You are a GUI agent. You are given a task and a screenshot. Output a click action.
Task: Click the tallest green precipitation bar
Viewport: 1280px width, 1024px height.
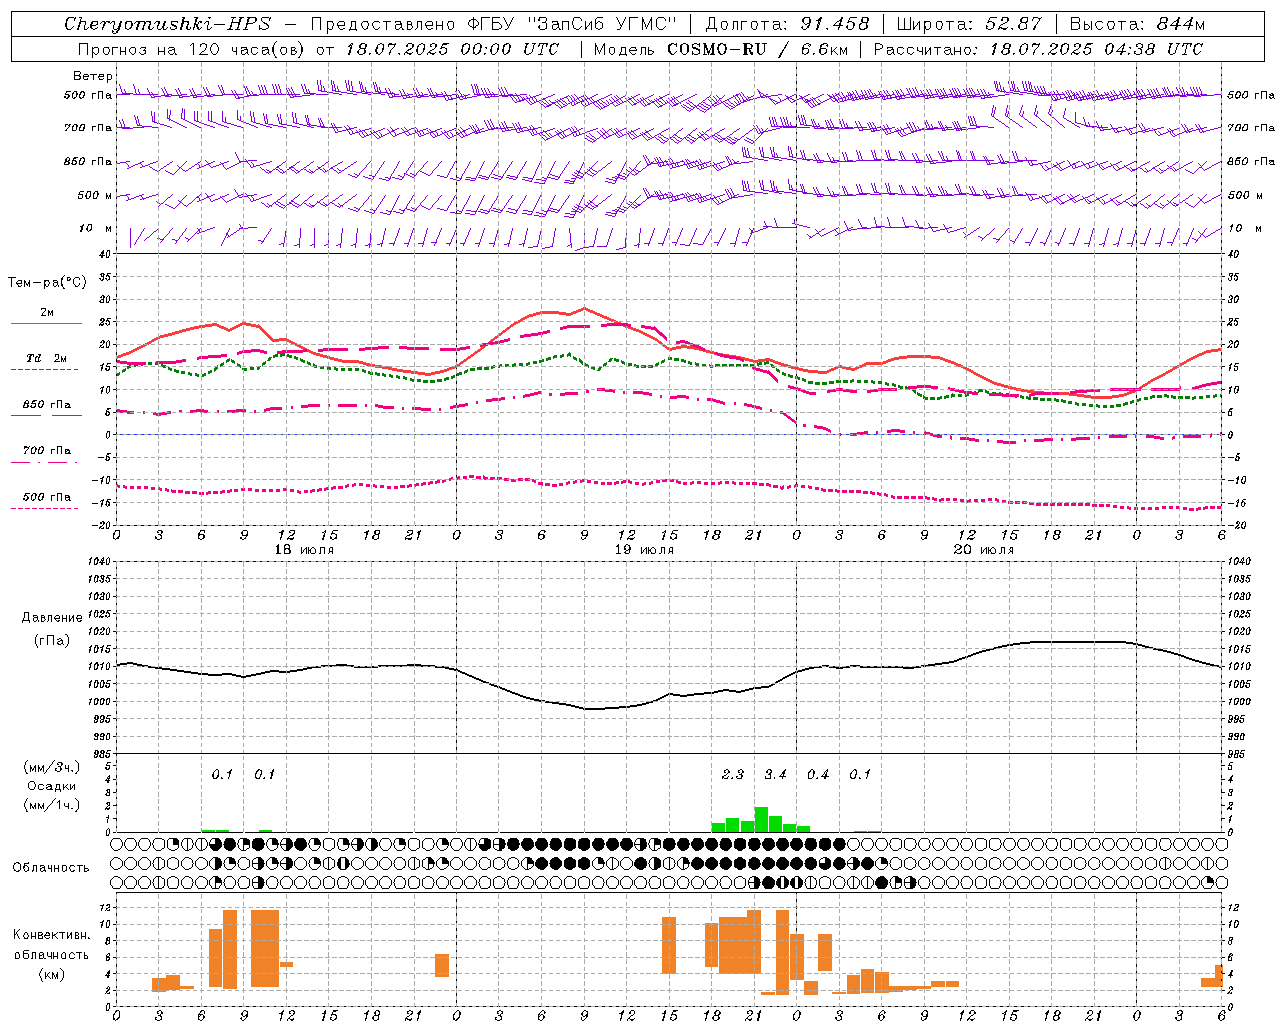[x=761, y=819]
